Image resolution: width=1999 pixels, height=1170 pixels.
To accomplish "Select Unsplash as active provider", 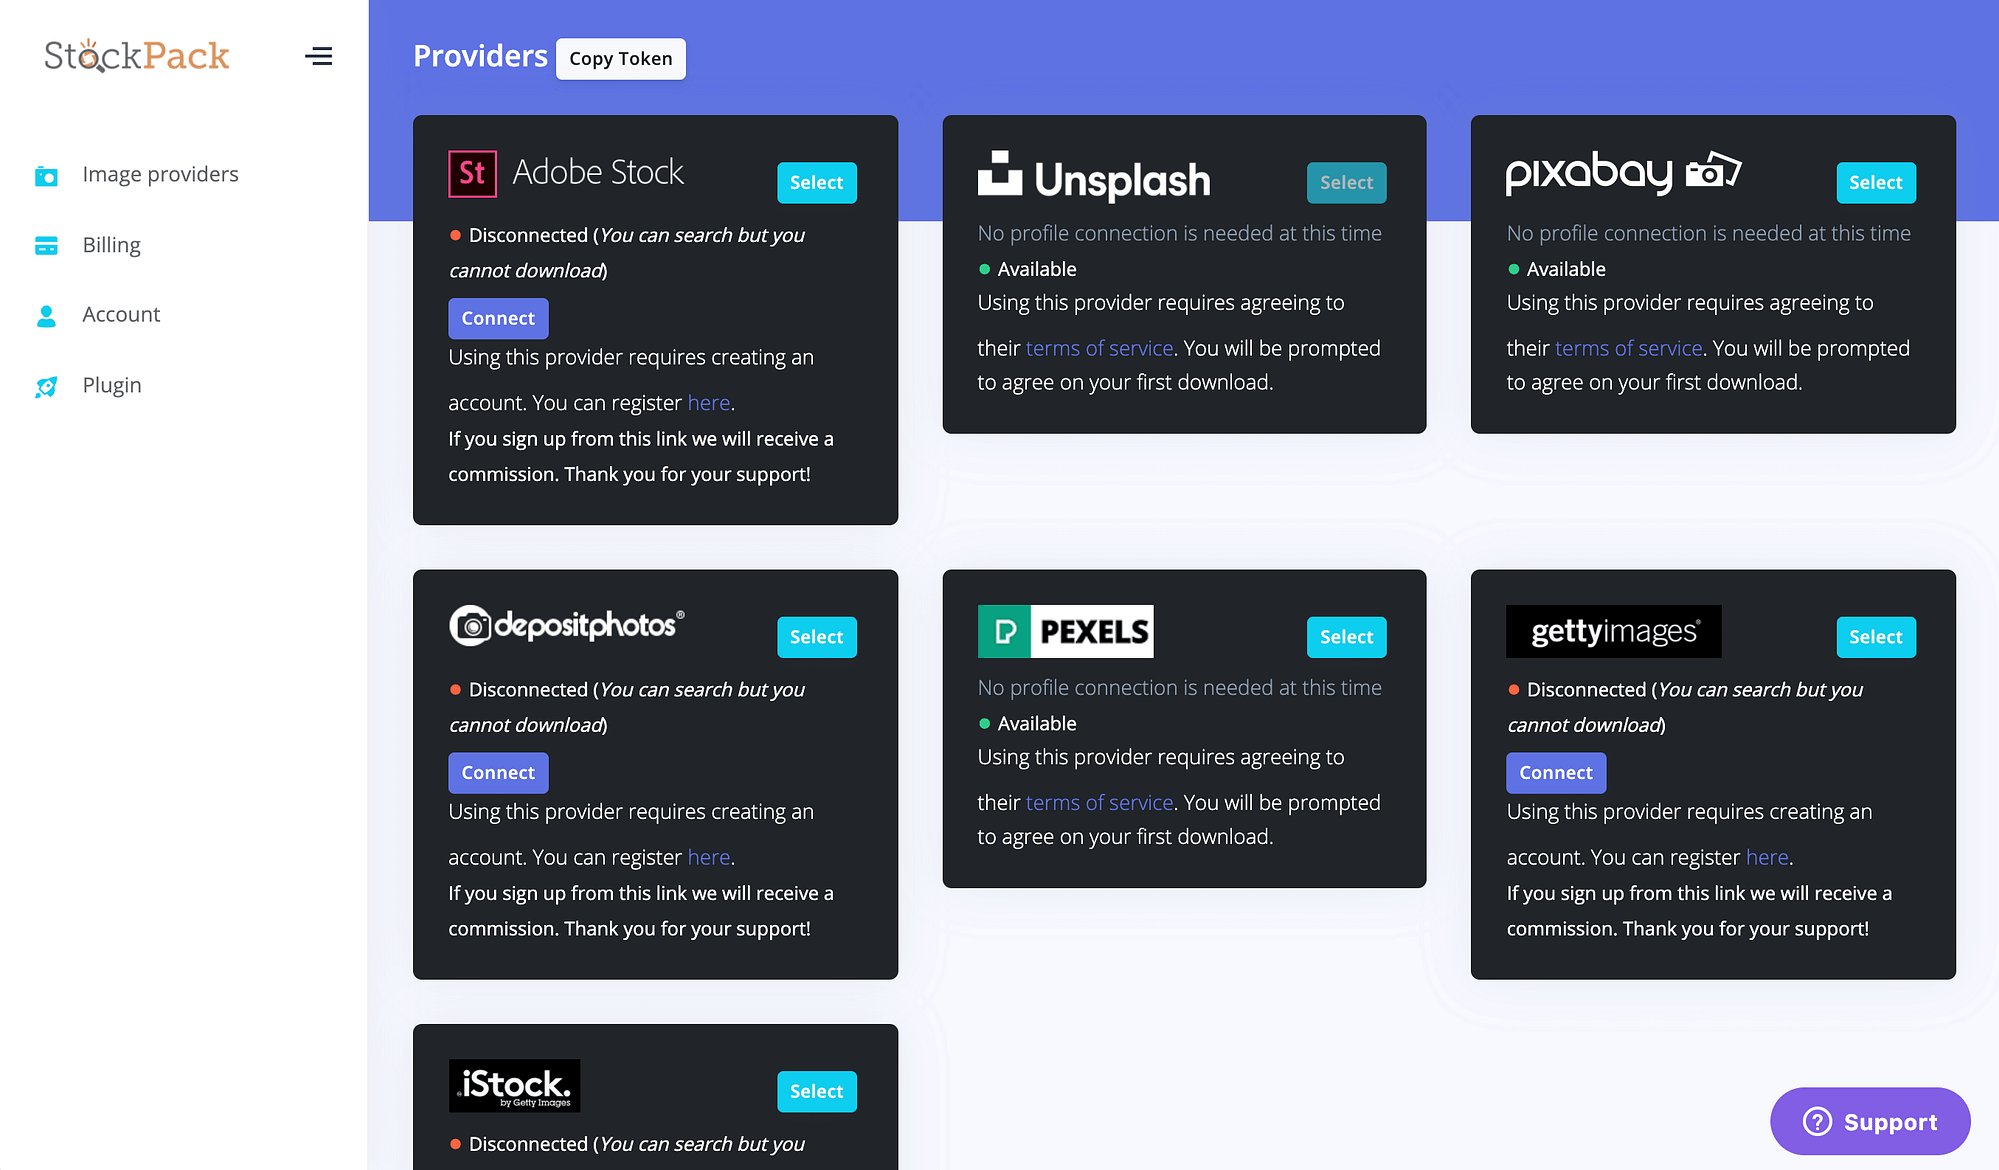I will [1345, 182].
